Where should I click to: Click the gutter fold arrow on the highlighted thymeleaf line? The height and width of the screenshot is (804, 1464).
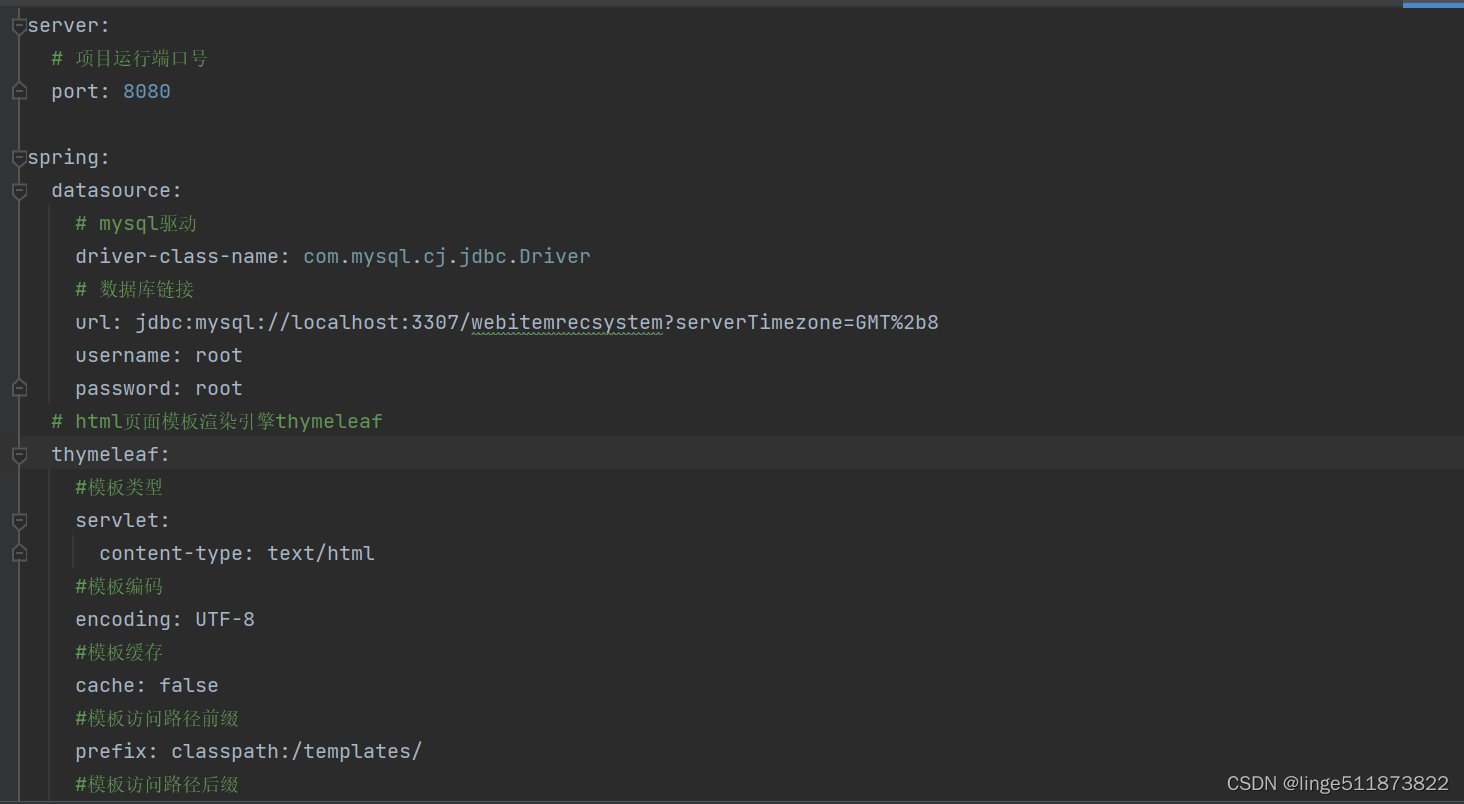(18, 454)
